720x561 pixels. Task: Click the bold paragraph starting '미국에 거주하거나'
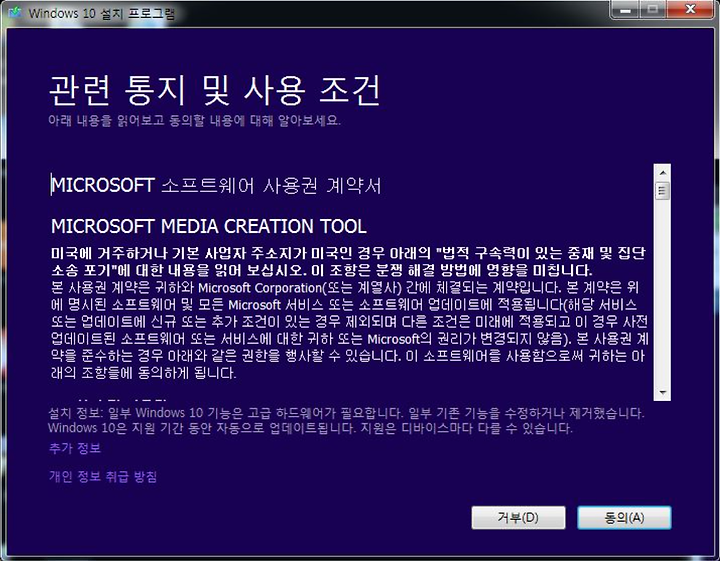(x=349, y=261)
